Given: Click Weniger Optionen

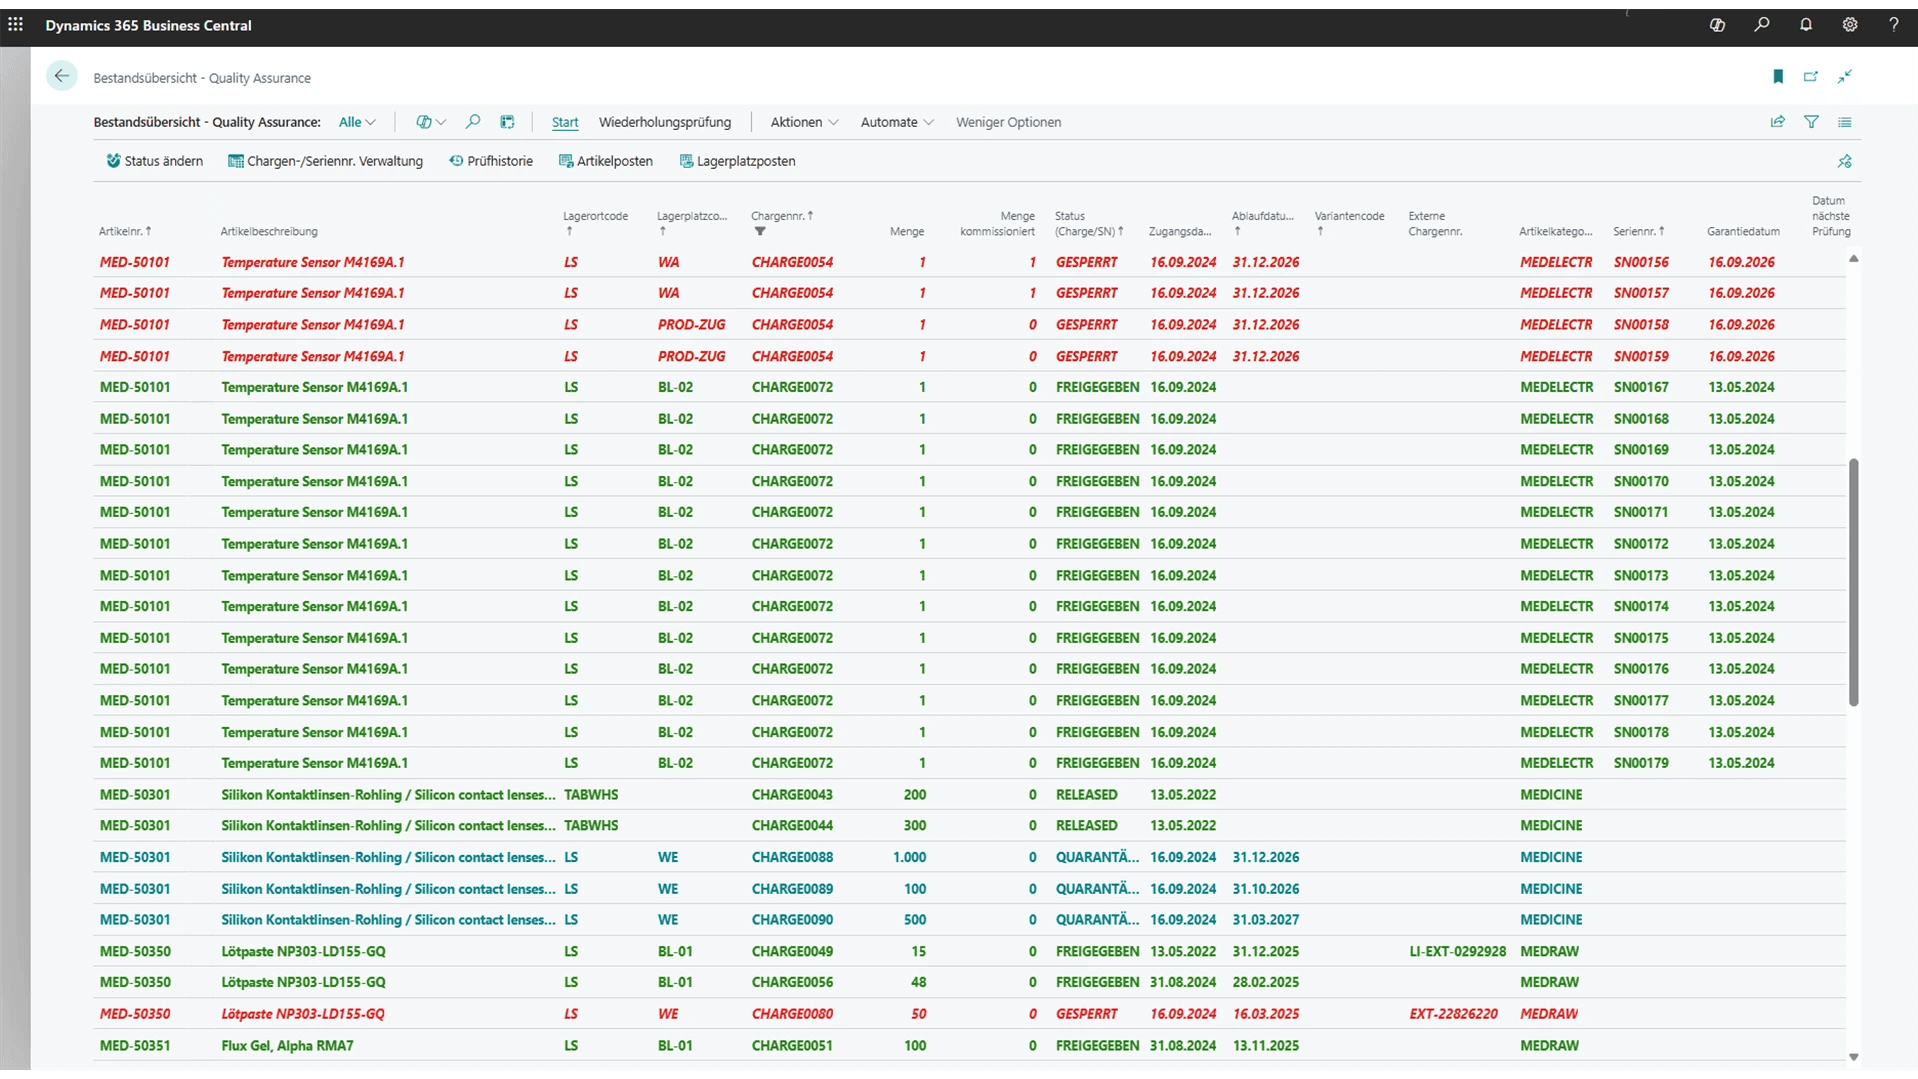Looking at the screenshot, I should [1008, 122].
